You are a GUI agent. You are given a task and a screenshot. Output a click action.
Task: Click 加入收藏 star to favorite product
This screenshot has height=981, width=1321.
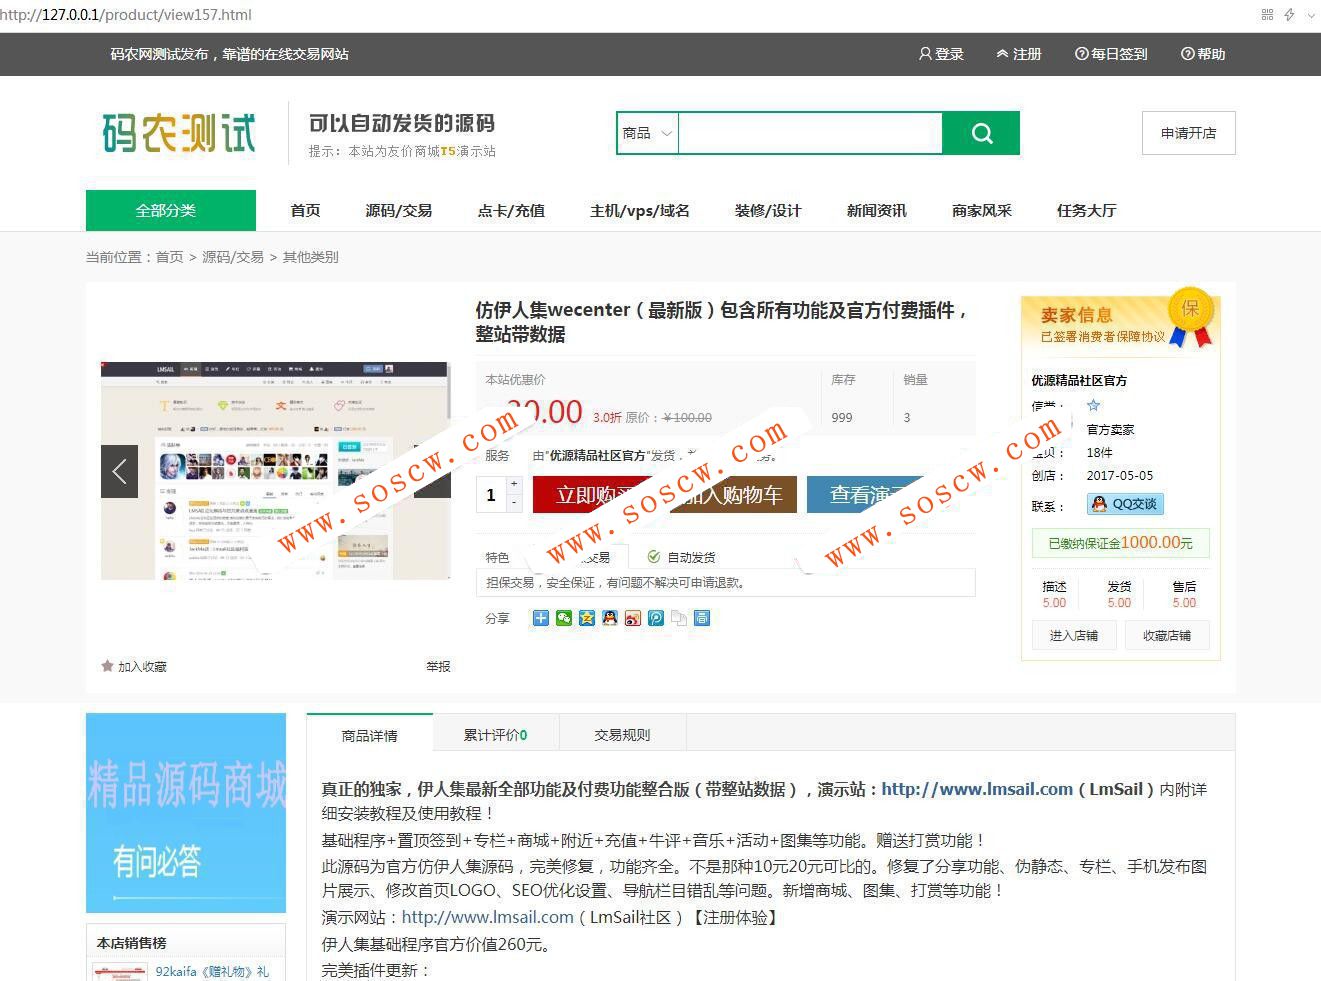[134, 666]
